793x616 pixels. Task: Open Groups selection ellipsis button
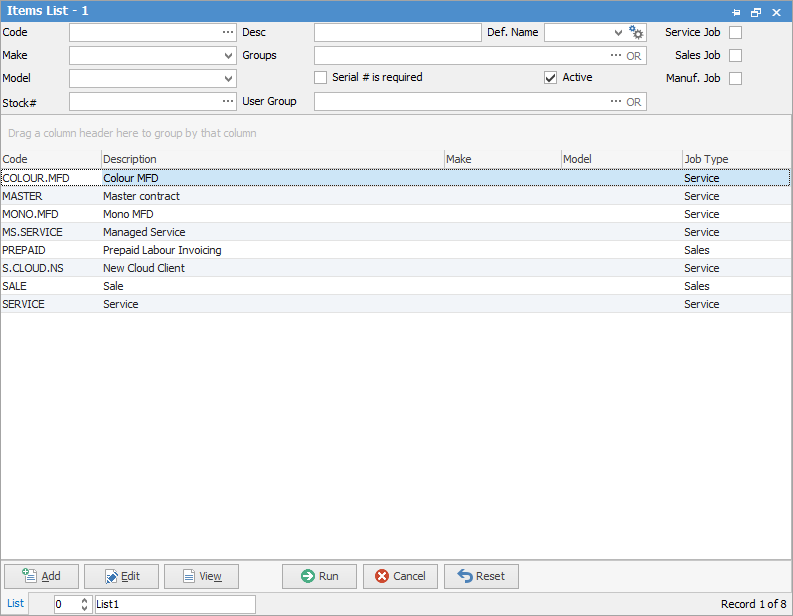(615, 55)
